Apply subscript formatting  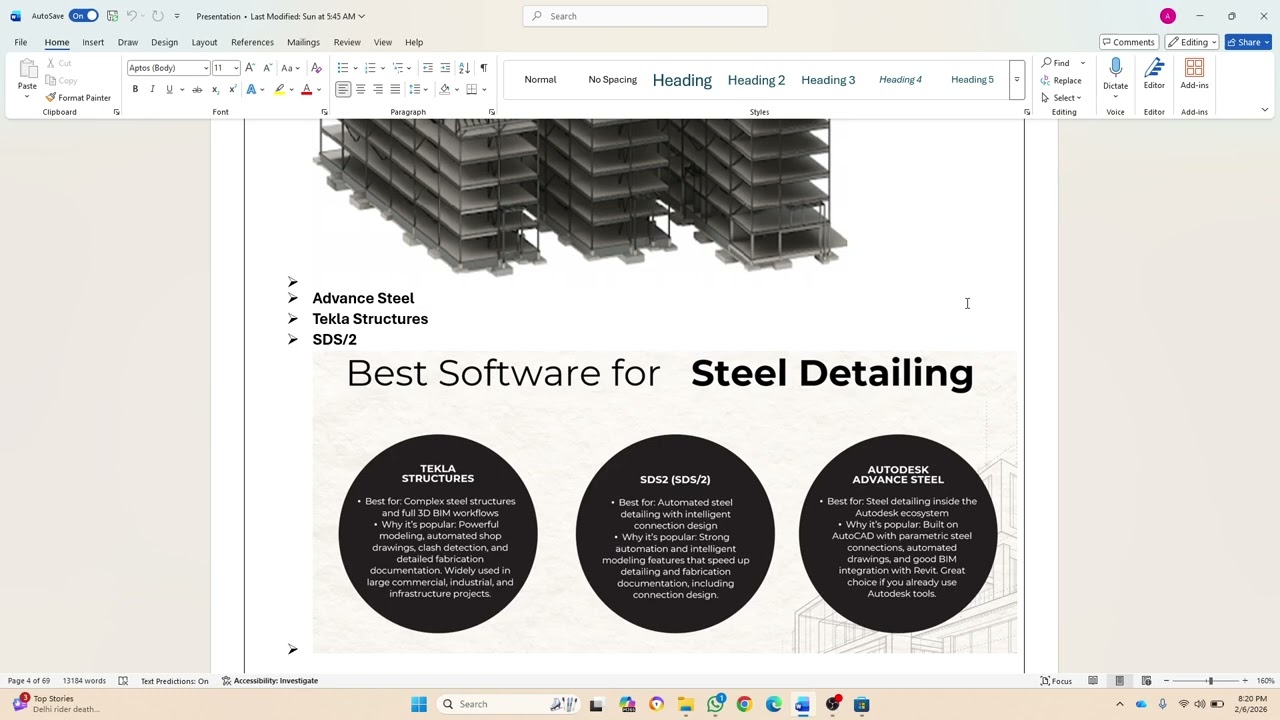pyautogui.click(x=215, y=90)
